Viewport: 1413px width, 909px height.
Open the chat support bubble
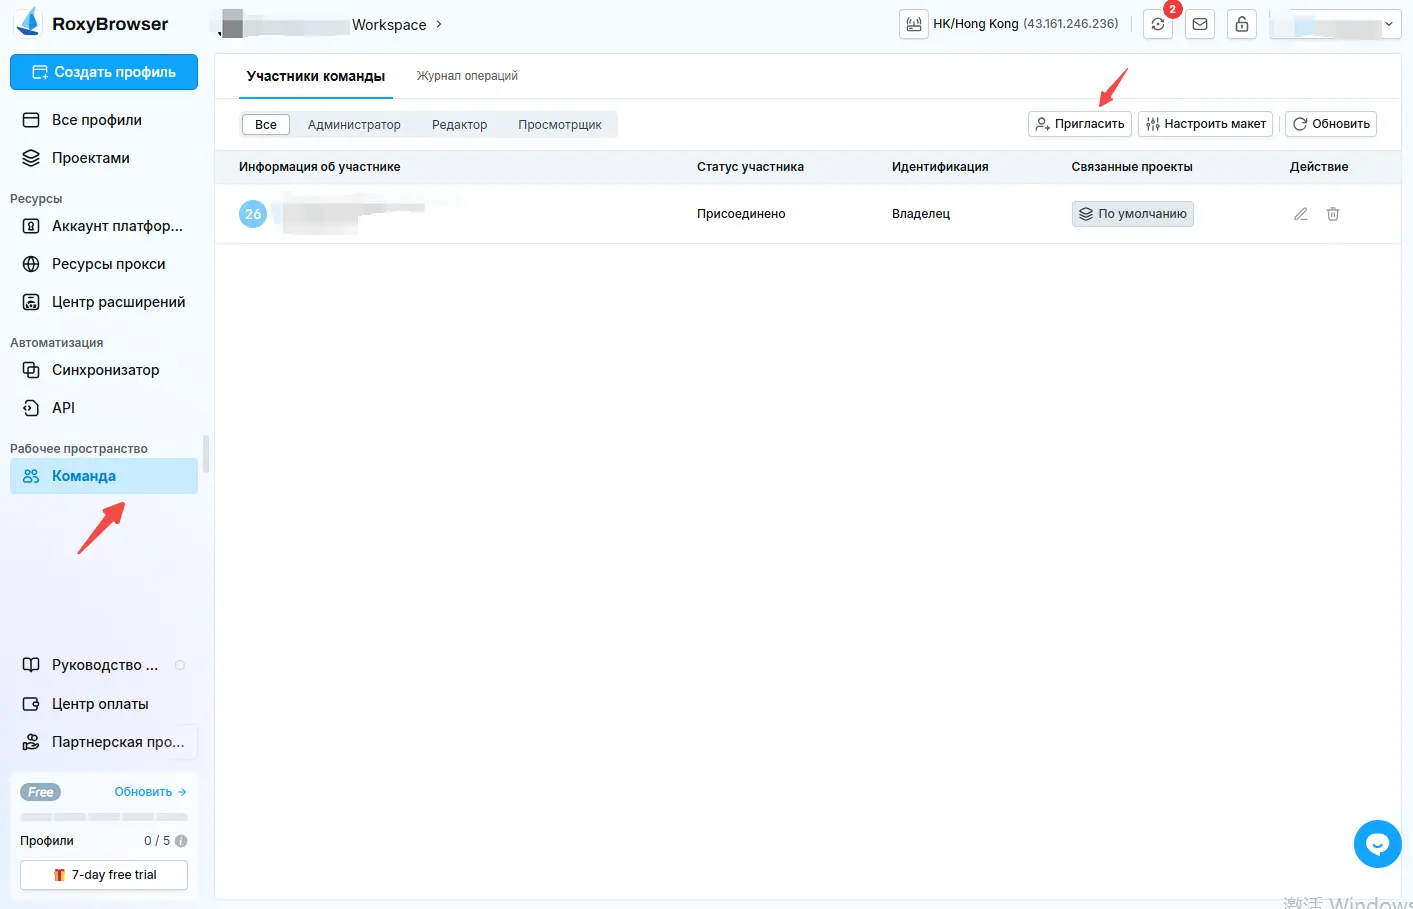tap(1377, 844)
